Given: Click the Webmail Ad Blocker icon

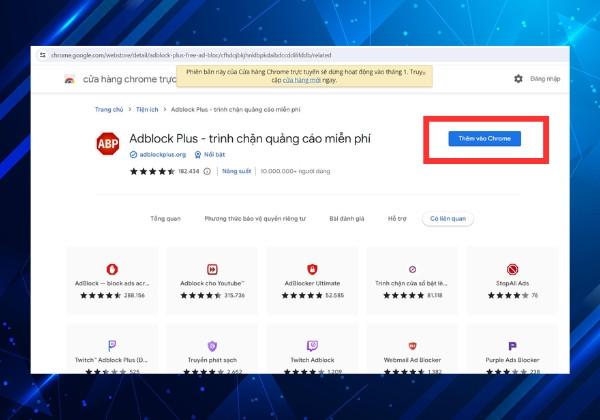Looking at the screenshot, I should [412, 346].
